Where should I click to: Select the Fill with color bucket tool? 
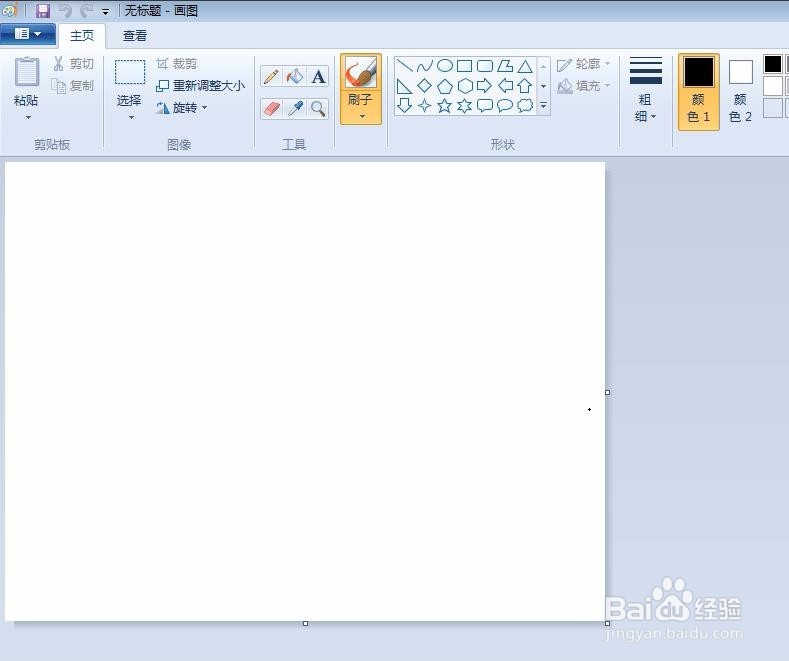pyautogui.click(x=295, y=77)
